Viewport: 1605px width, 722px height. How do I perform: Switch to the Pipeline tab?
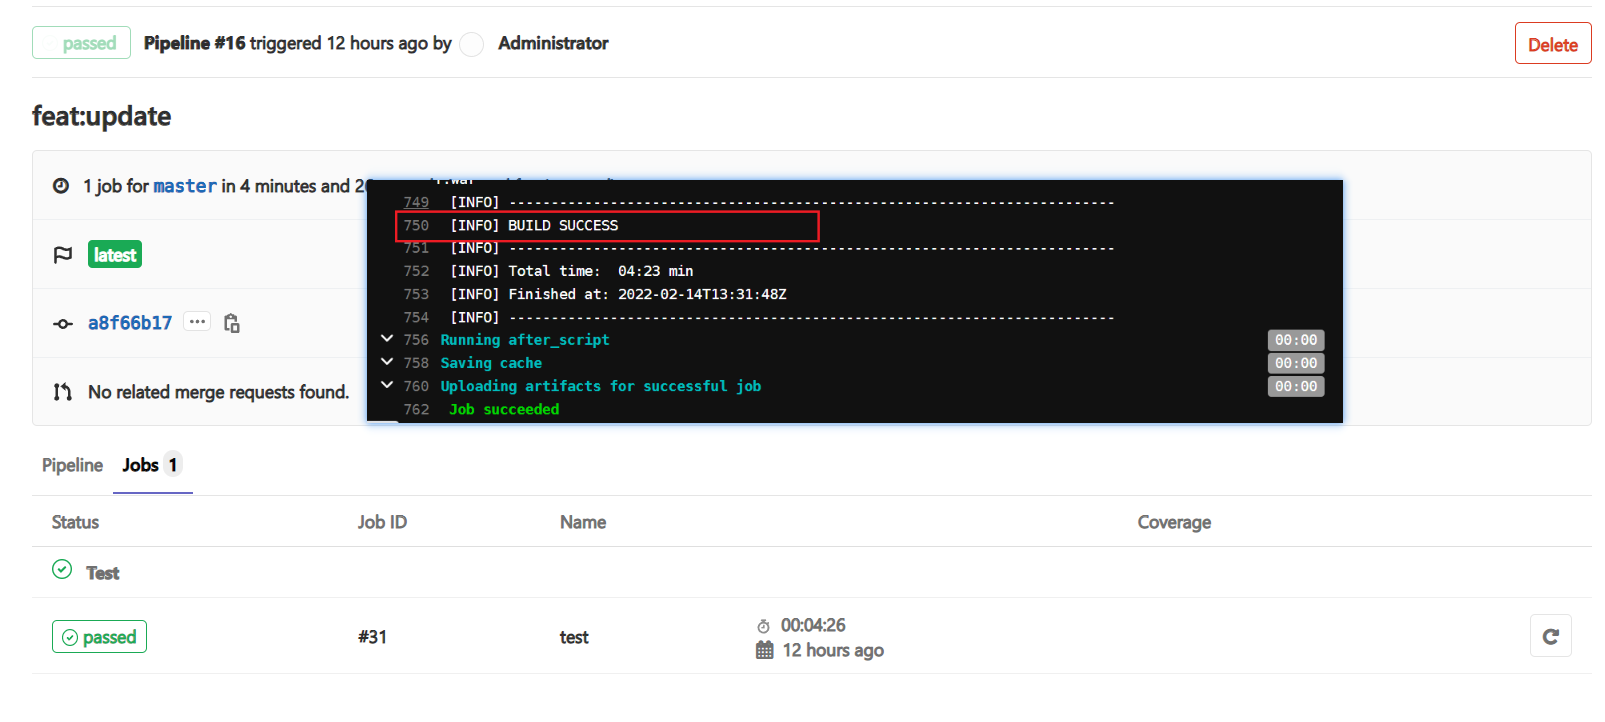(x=72, y=465)
